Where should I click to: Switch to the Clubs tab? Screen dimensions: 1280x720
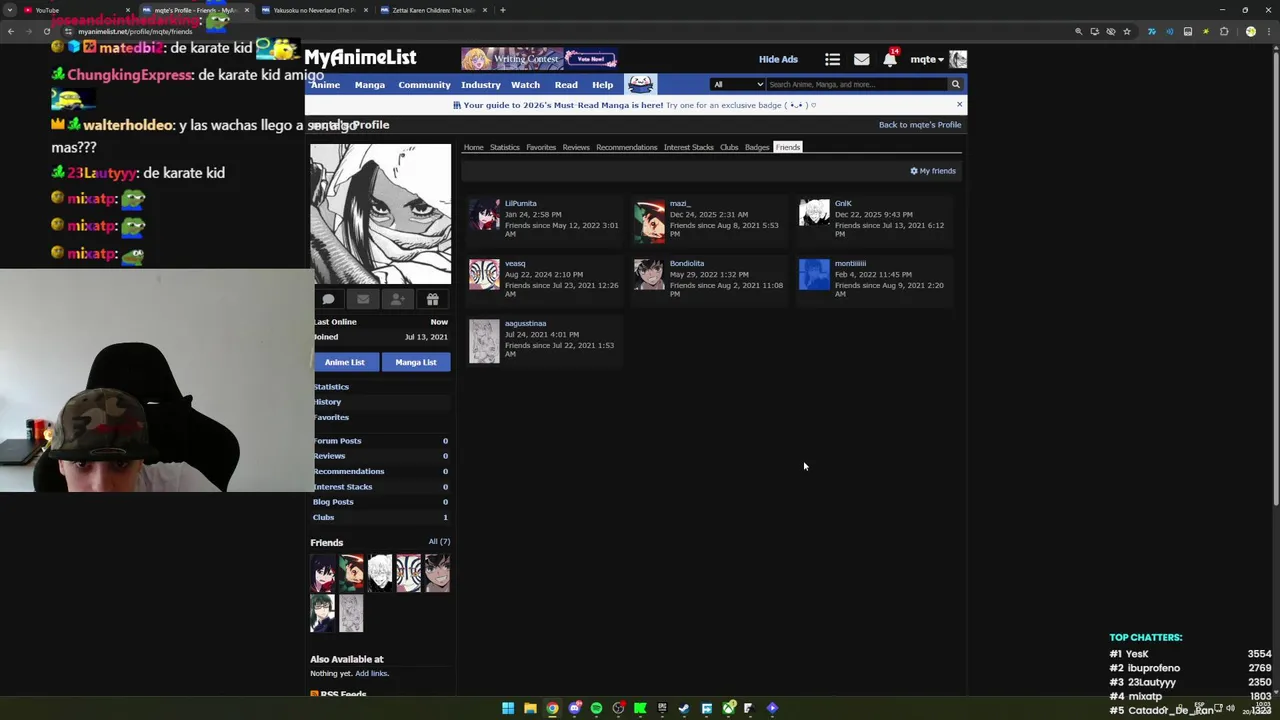click(x=729, y=147)
